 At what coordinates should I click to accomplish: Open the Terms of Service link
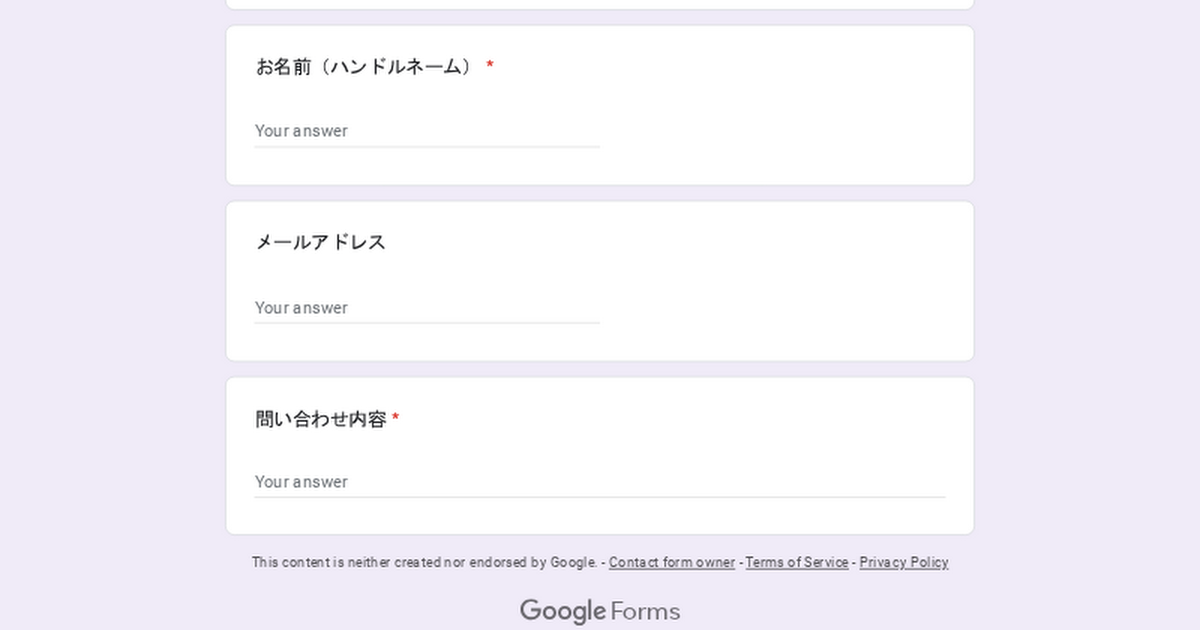click(797, 563)
